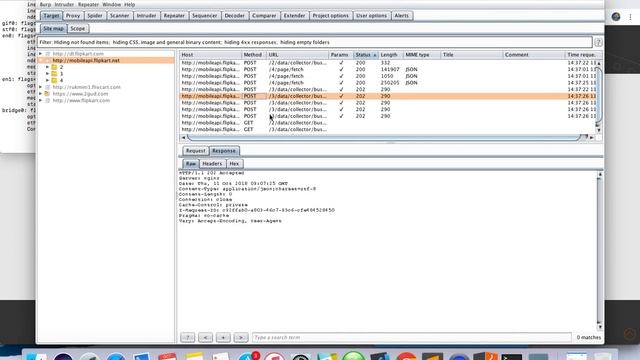Viewport: 640px width, 360px height.
Task: Jump to next search match with the > button
Action: [241, 338]
